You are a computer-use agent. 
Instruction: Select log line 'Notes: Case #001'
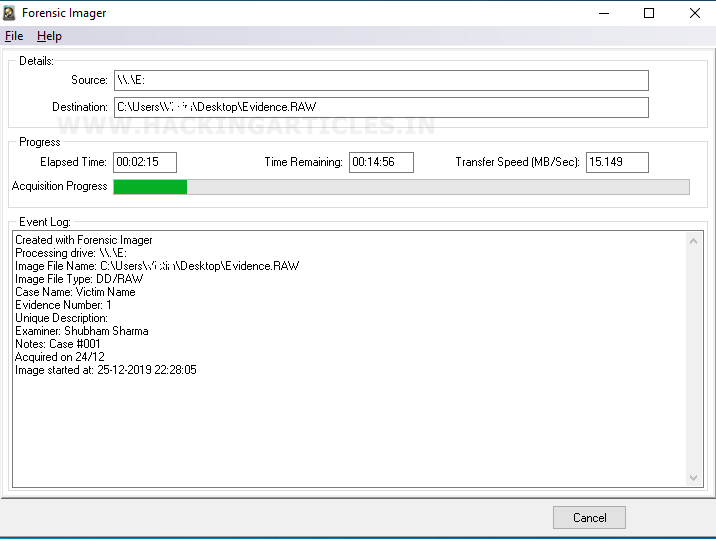58,344
